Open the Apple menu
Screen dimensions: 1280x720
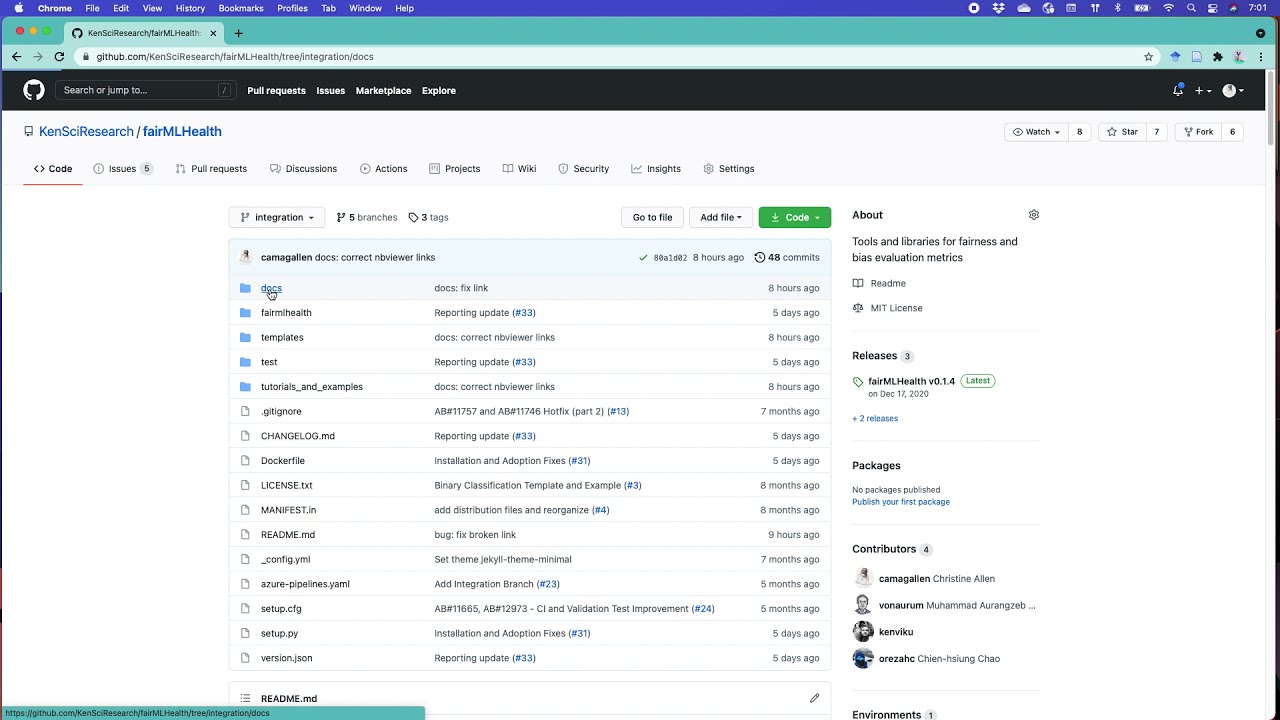18,8
